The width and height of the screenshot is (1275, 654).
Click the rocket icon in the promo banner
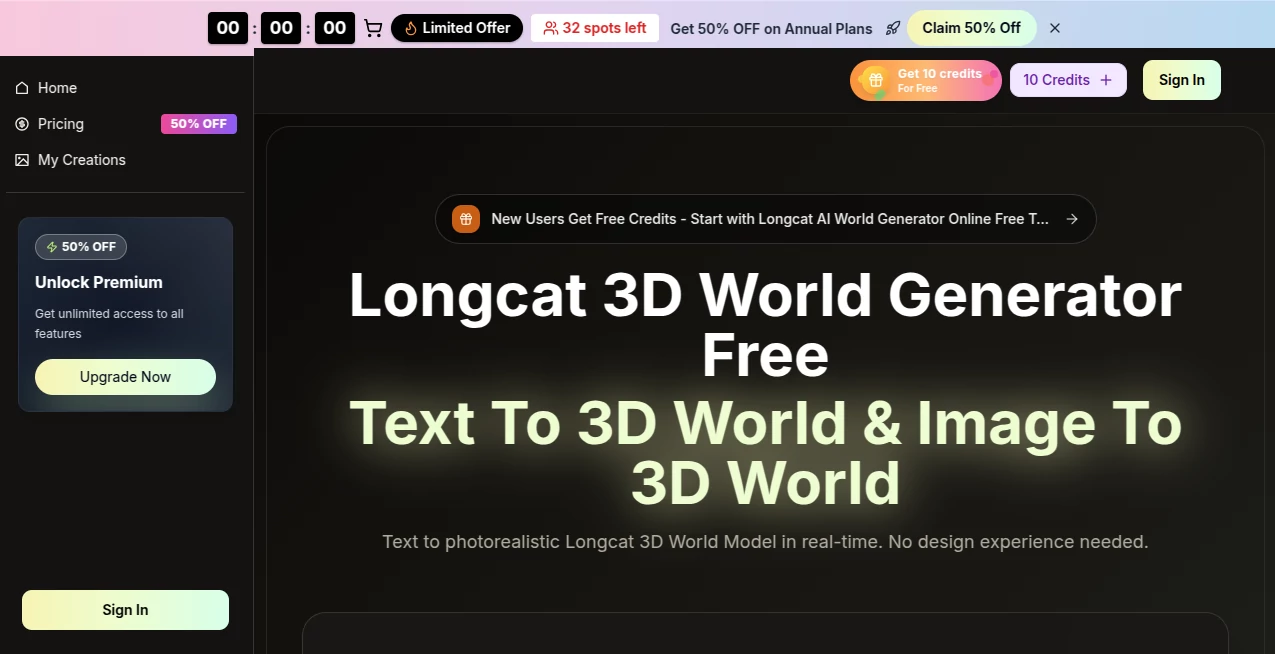[893, 28]
